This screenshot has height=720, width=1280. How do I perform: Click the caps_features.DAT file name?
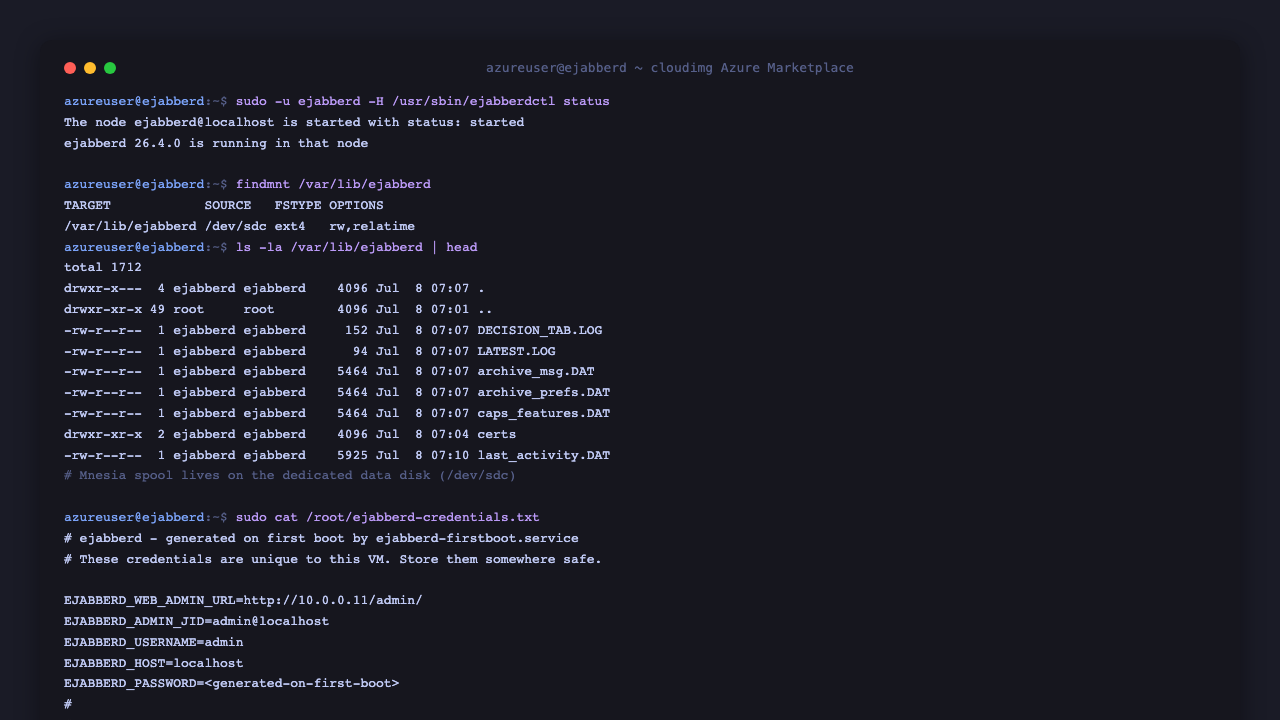click(544, 413)
